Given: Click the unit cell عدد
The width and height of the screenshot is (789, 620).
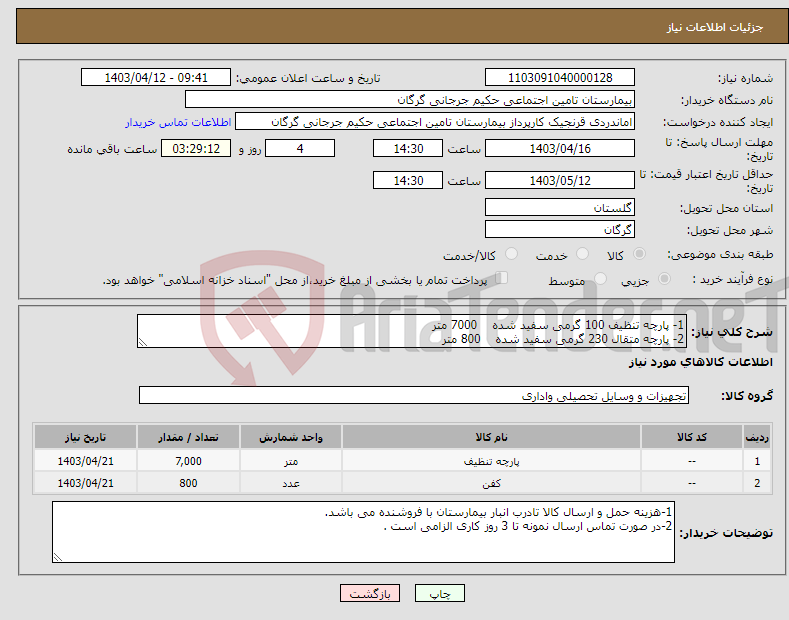Looking at the screenshot, I should pyautogui.click(x=291, y=483).
